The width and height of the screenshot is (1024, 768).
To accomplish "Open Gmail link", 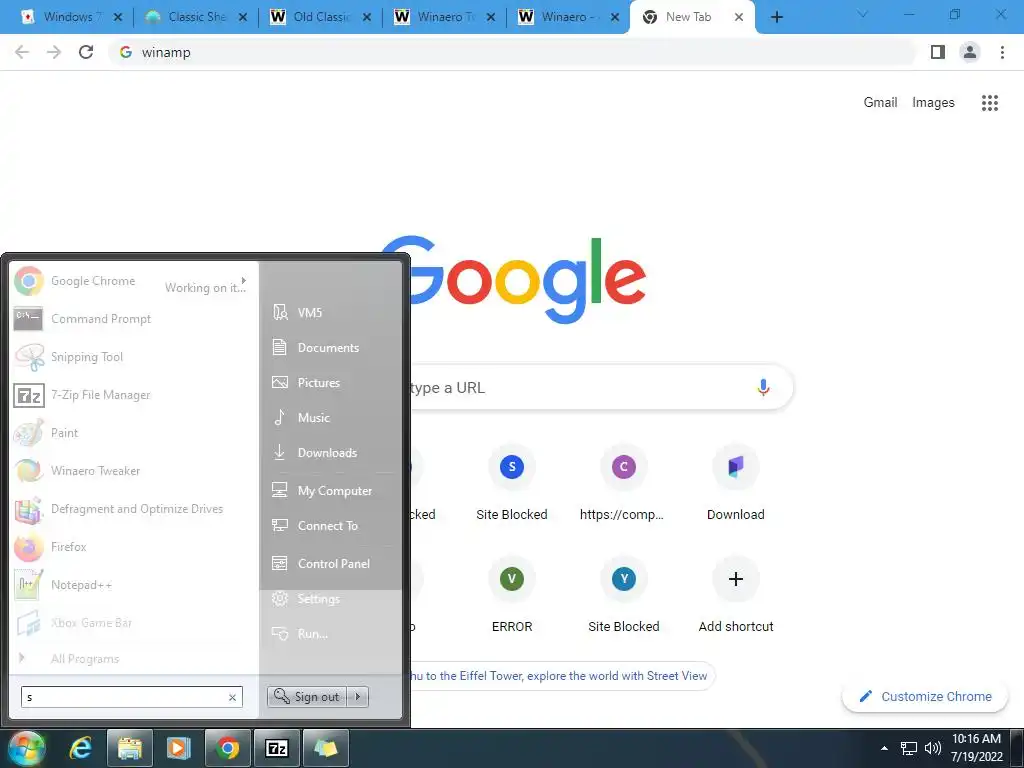I will 880,103.
